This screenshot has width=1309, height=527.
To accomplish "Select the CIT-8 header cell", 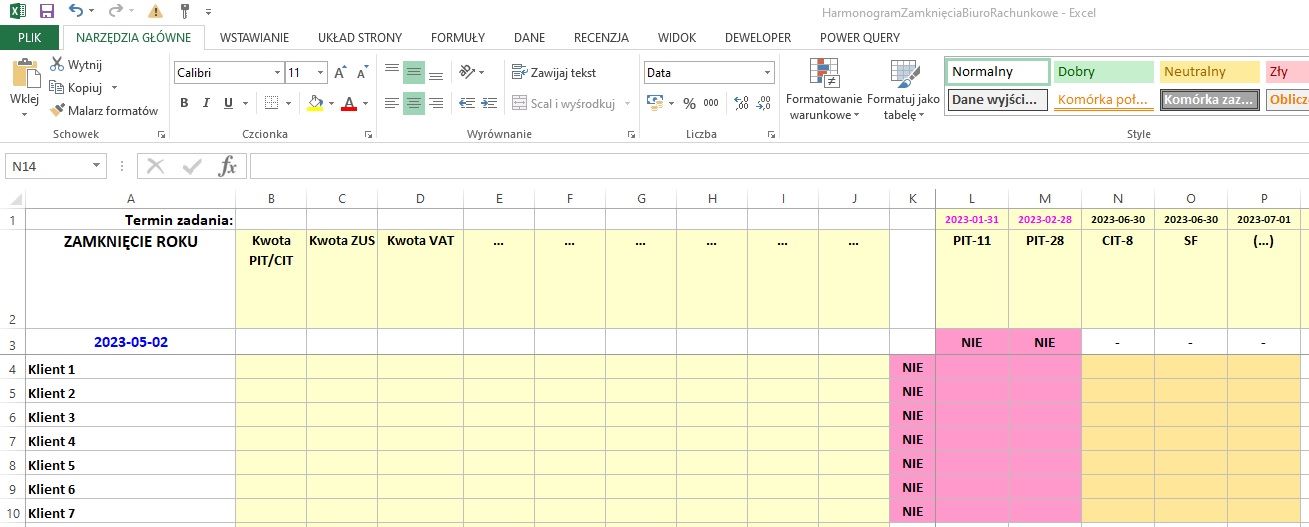I will pyautogui.click(x=1118, y=279).
